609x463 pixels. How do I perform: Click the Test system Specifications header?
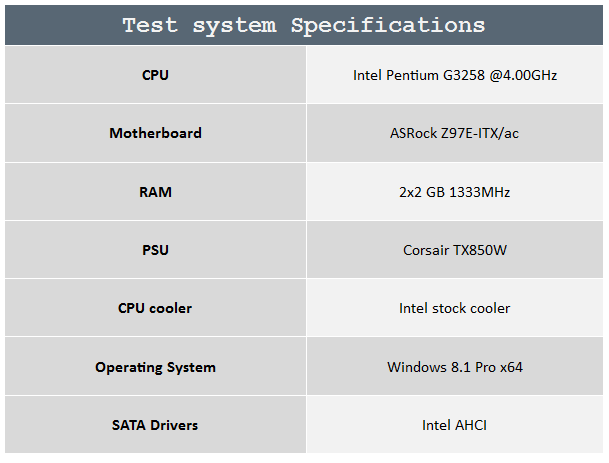point(304,25)
